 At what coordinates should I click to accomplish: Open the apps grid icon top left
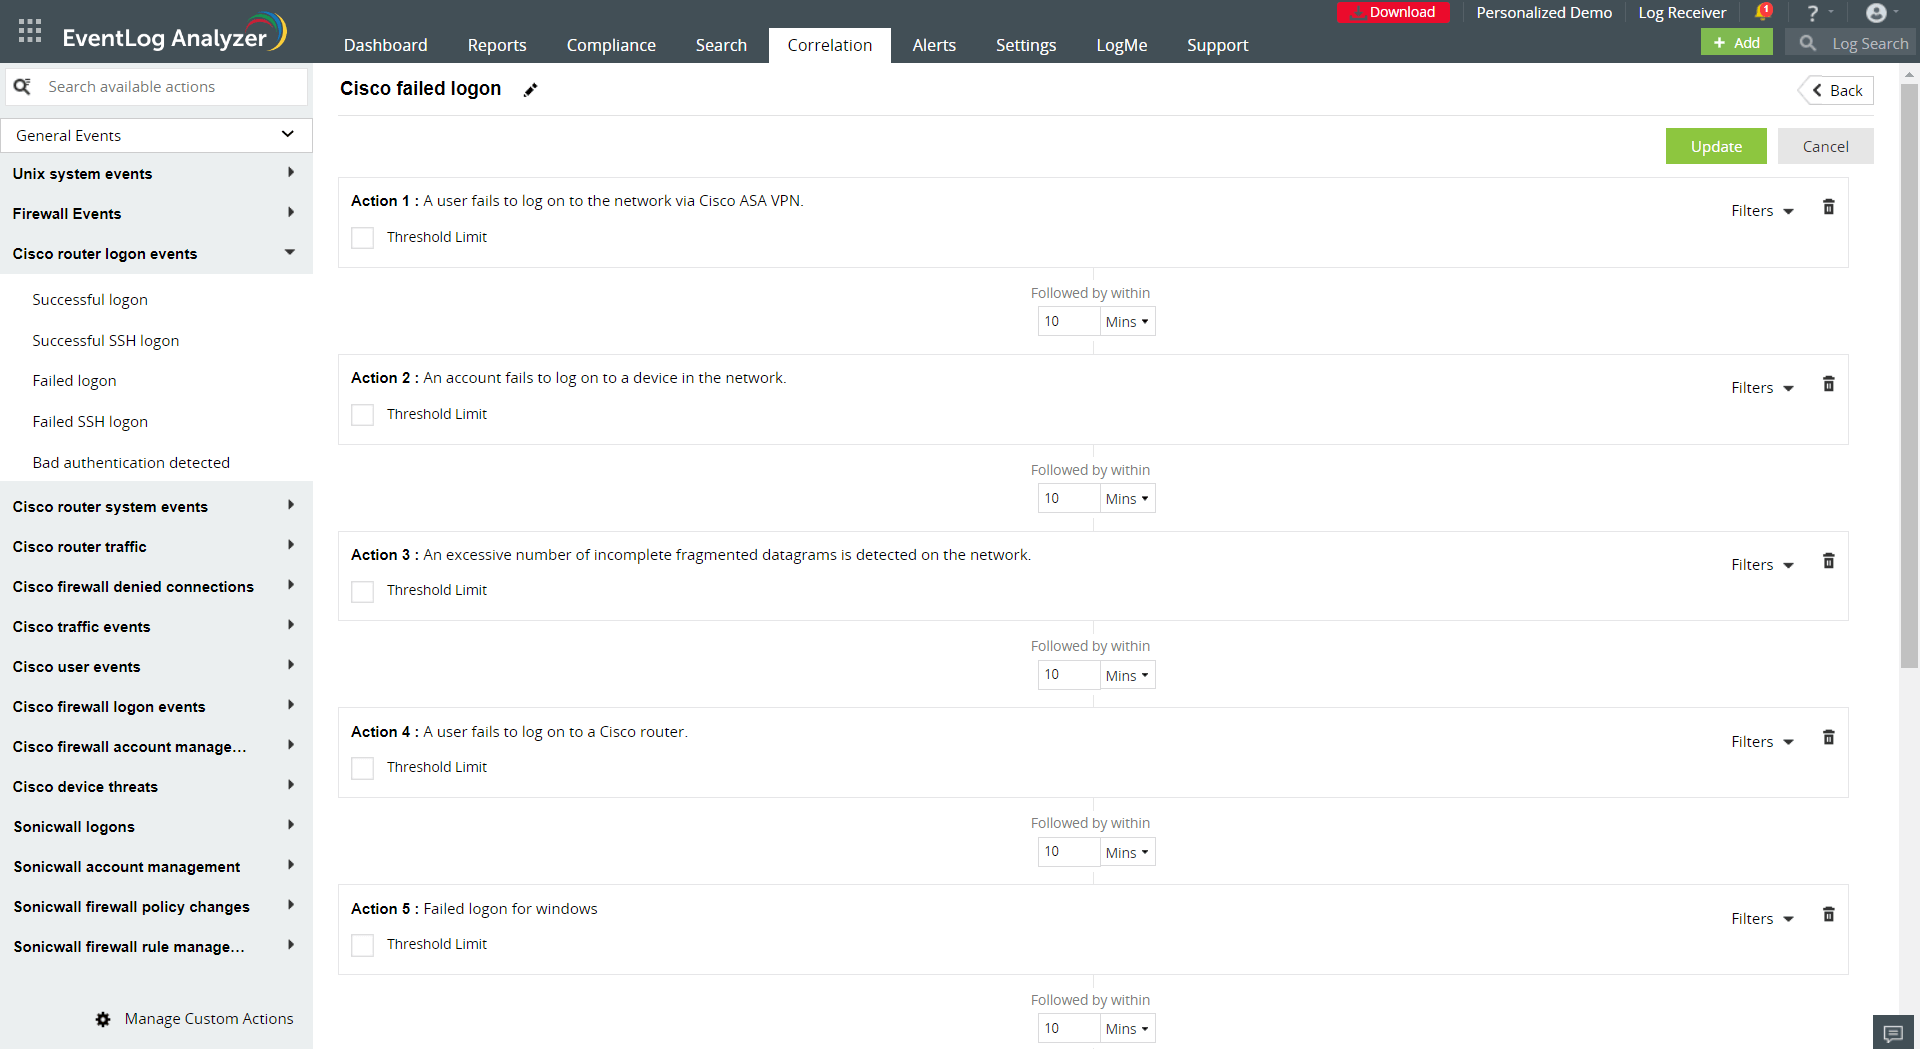click(29, 30)
